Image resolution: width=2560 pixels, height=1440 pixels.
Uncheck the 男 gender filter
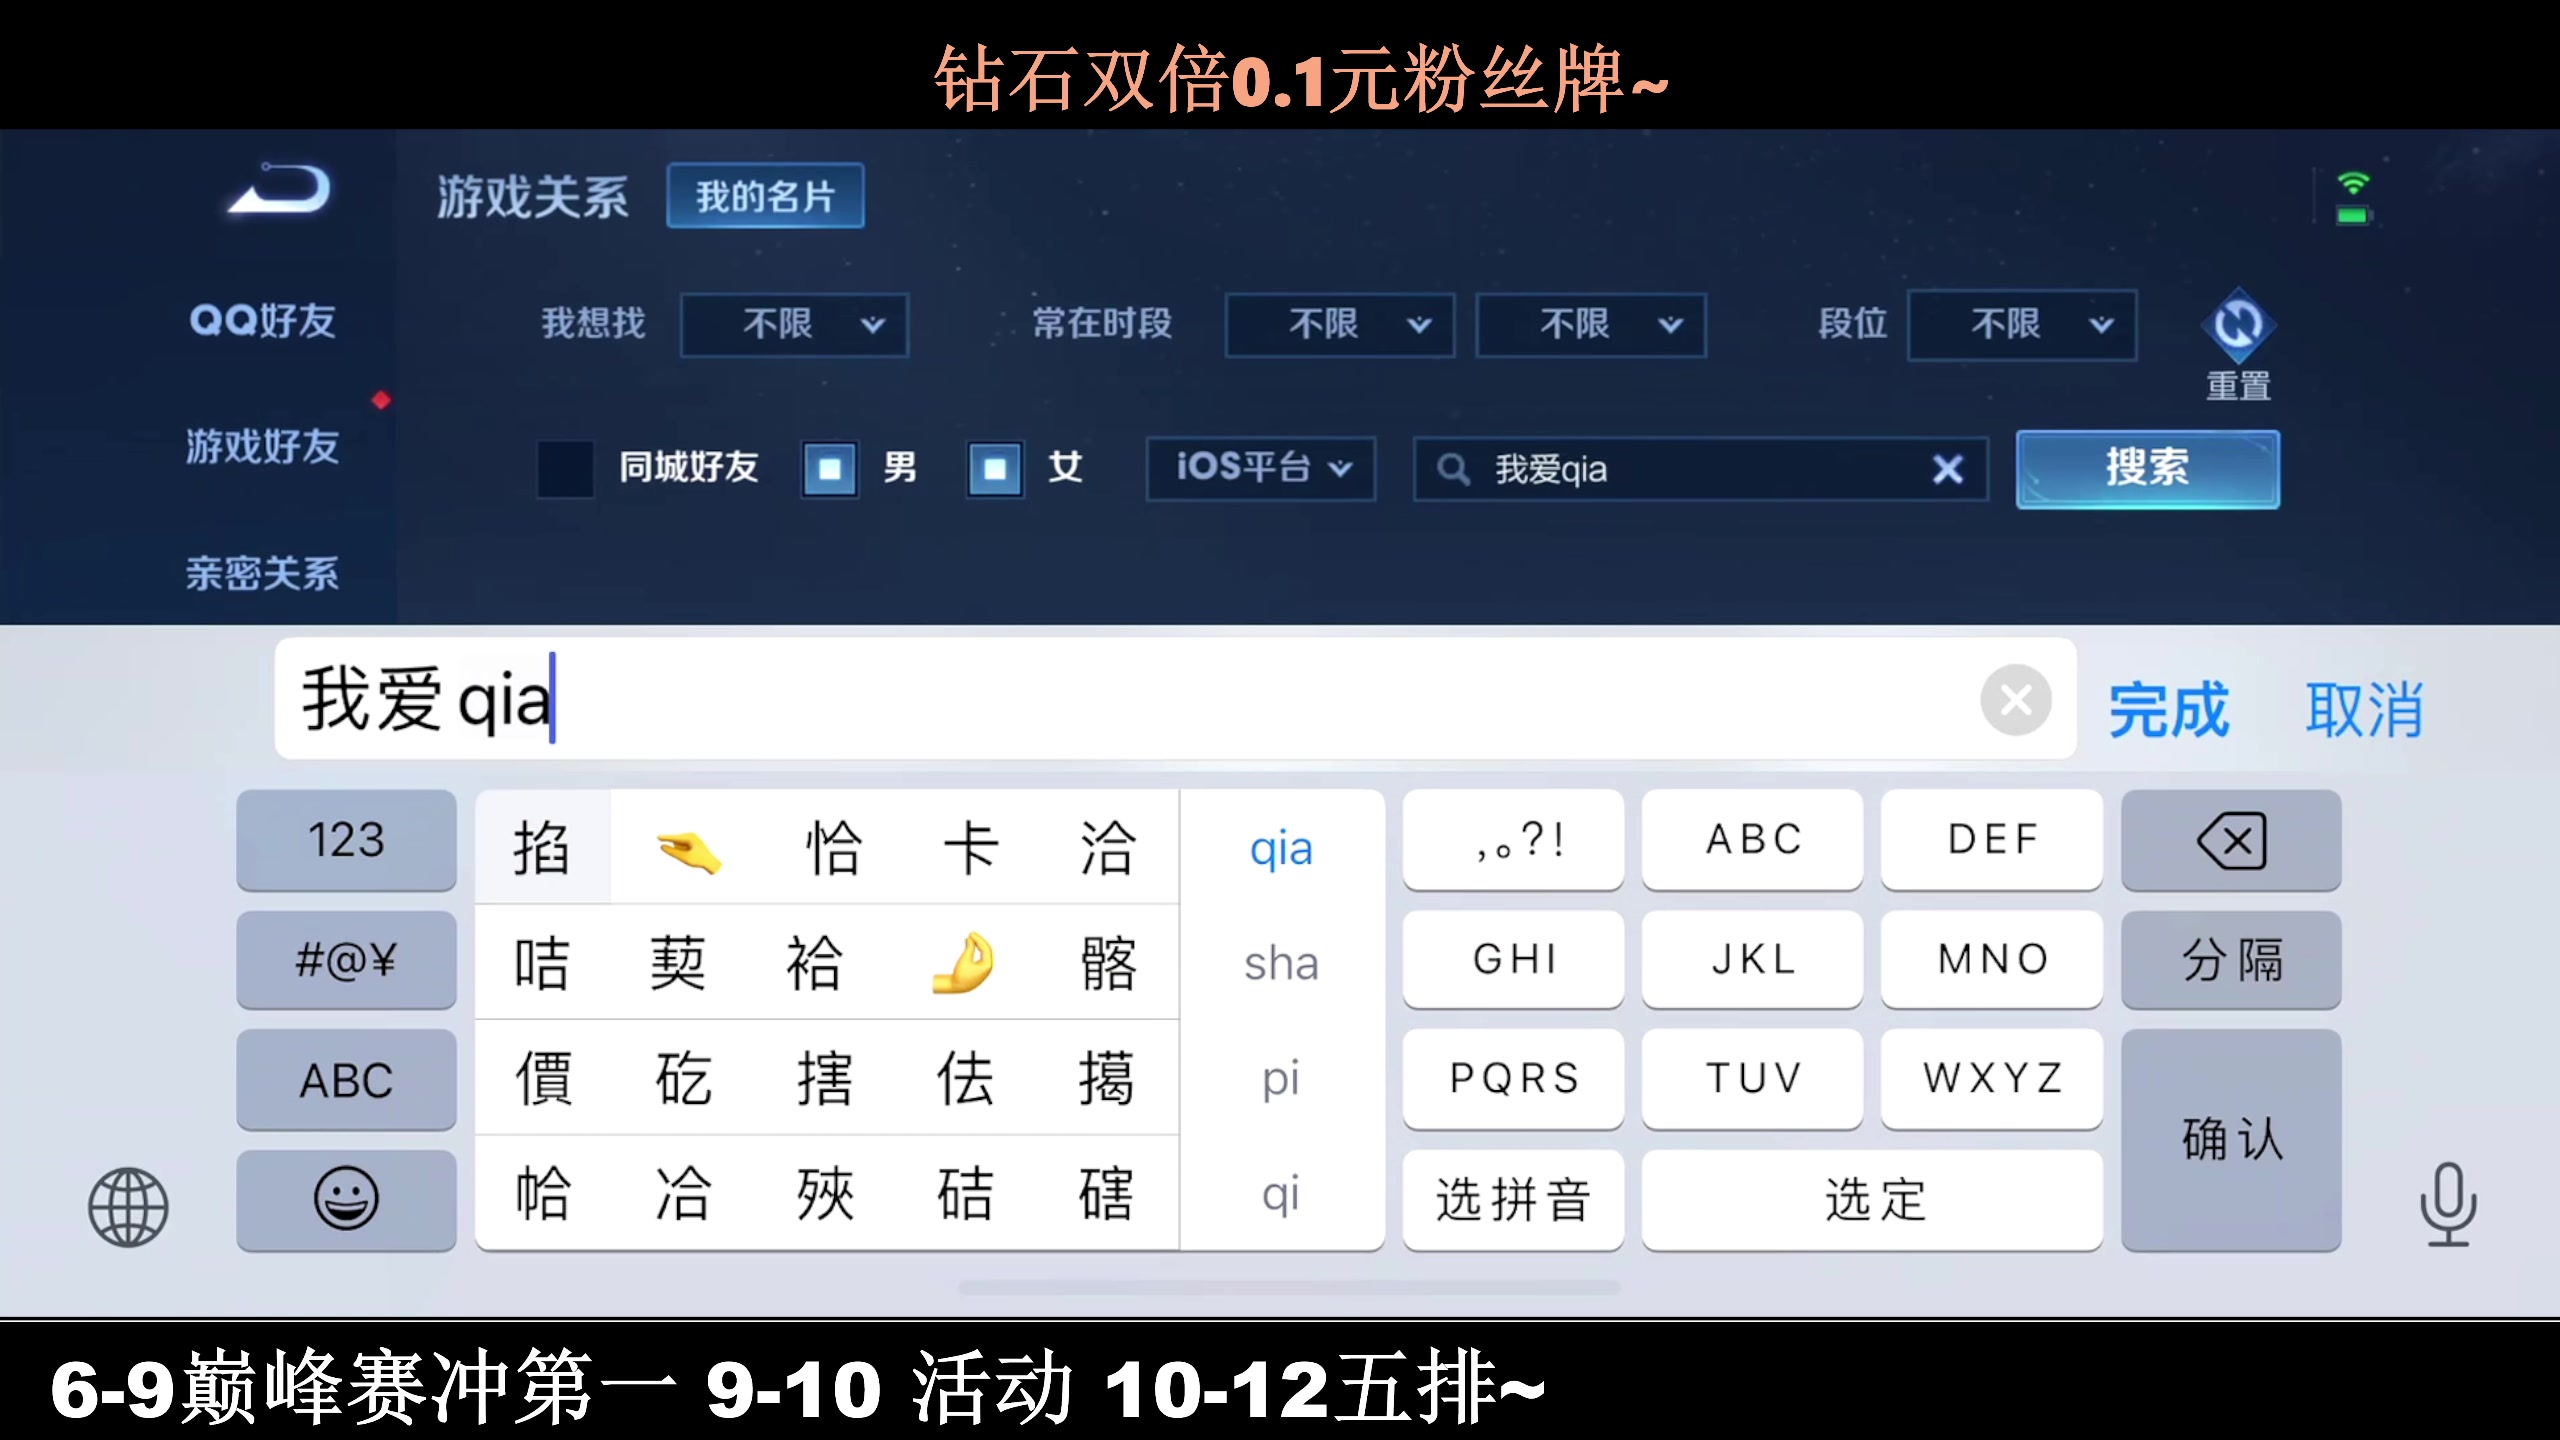pos(828,470)
